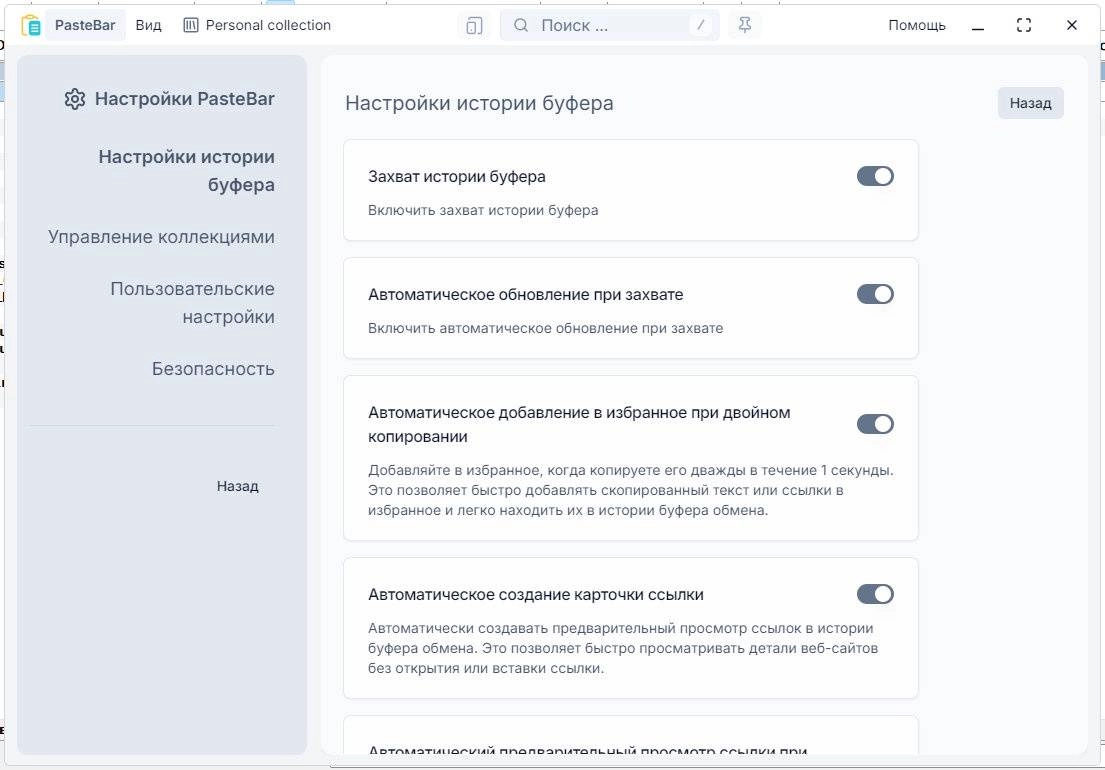
Task: Click the slash shortcut hint in search
Action: coord(700,25)
